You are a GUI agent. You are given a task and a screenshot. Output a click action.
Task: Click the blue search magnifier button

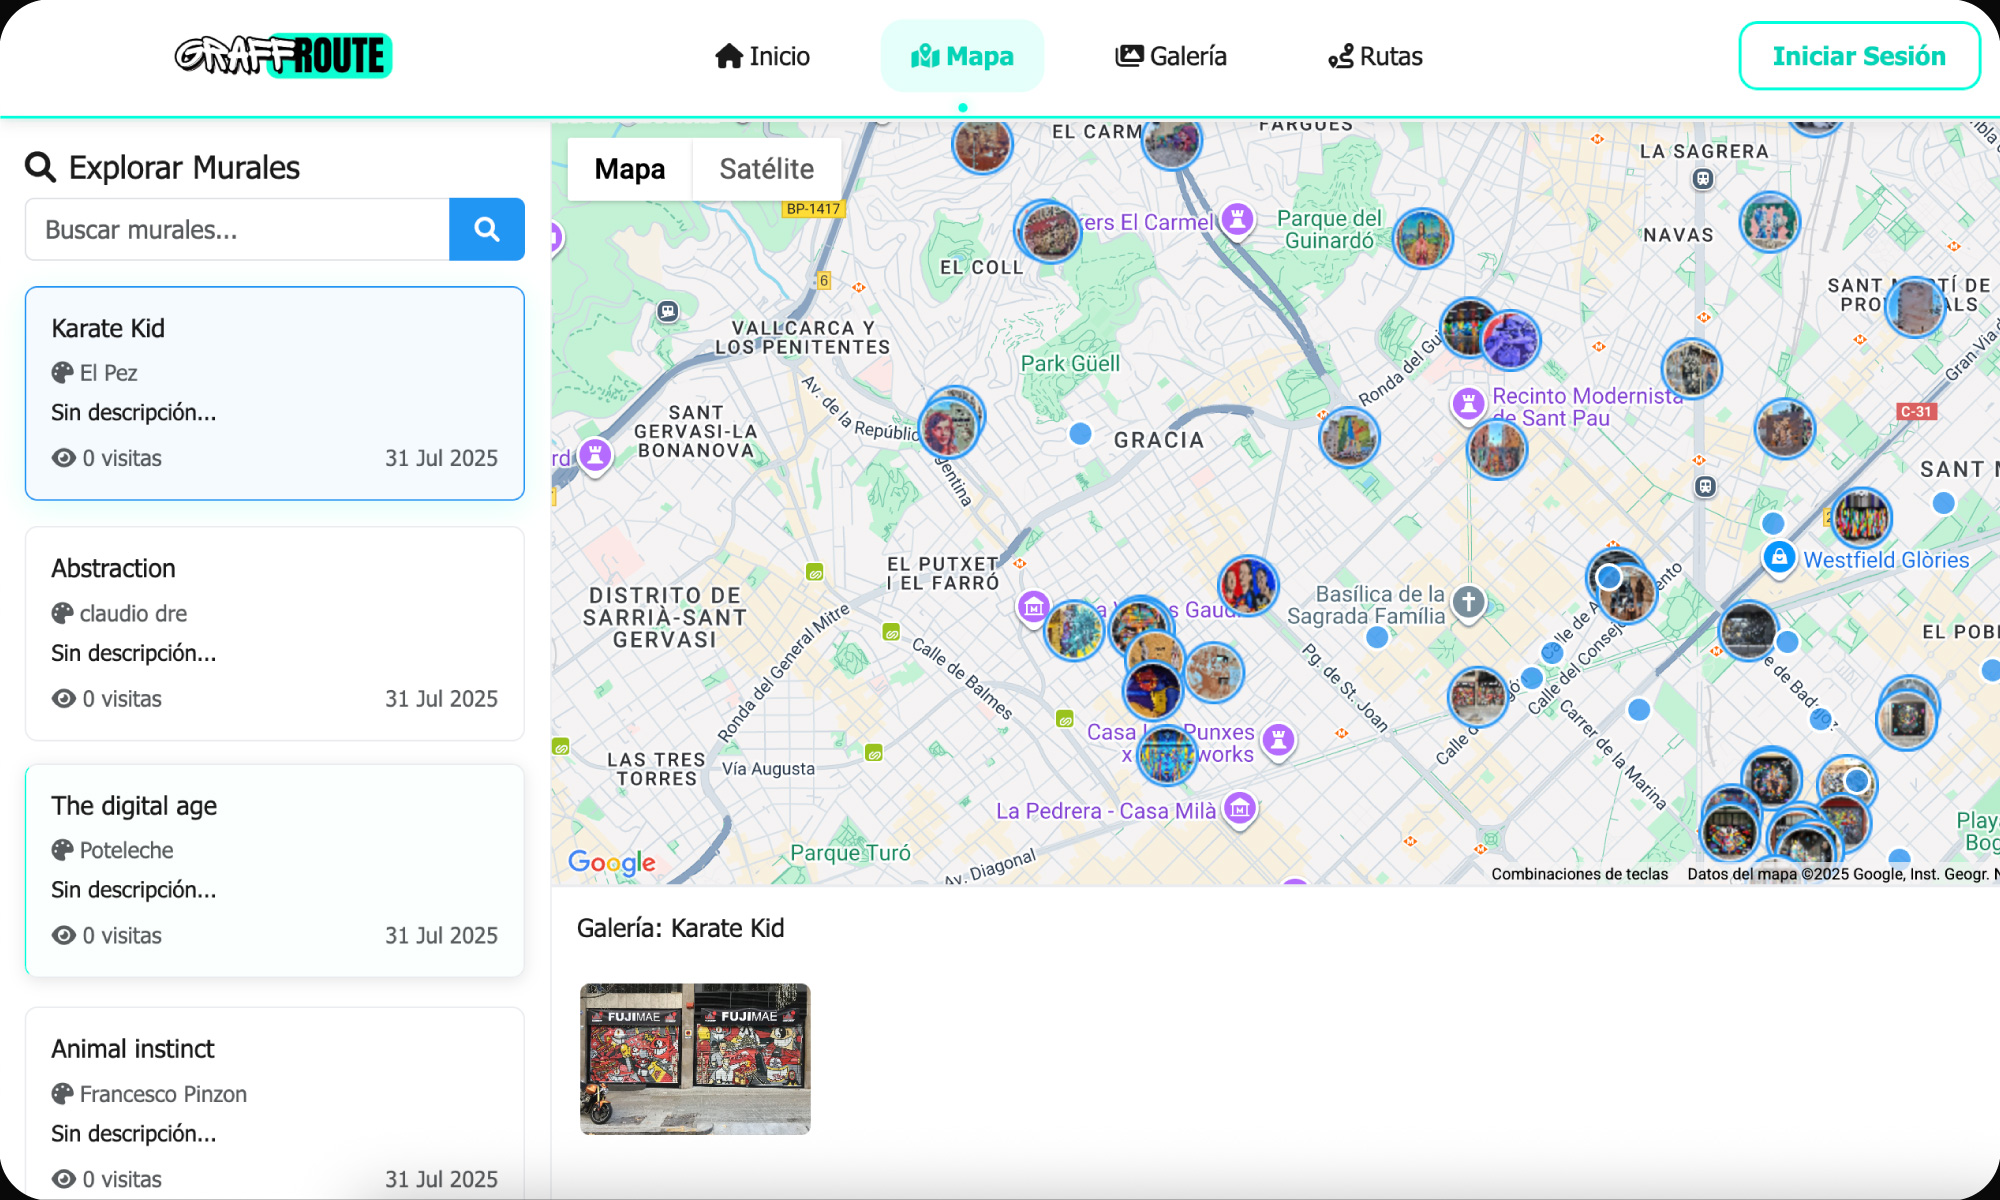tap(486, 229)
